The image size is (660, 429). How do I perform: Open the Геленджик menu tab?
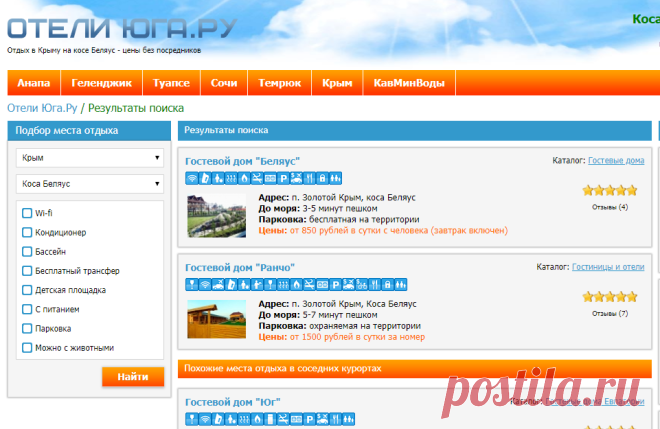(x=101, y=83)
